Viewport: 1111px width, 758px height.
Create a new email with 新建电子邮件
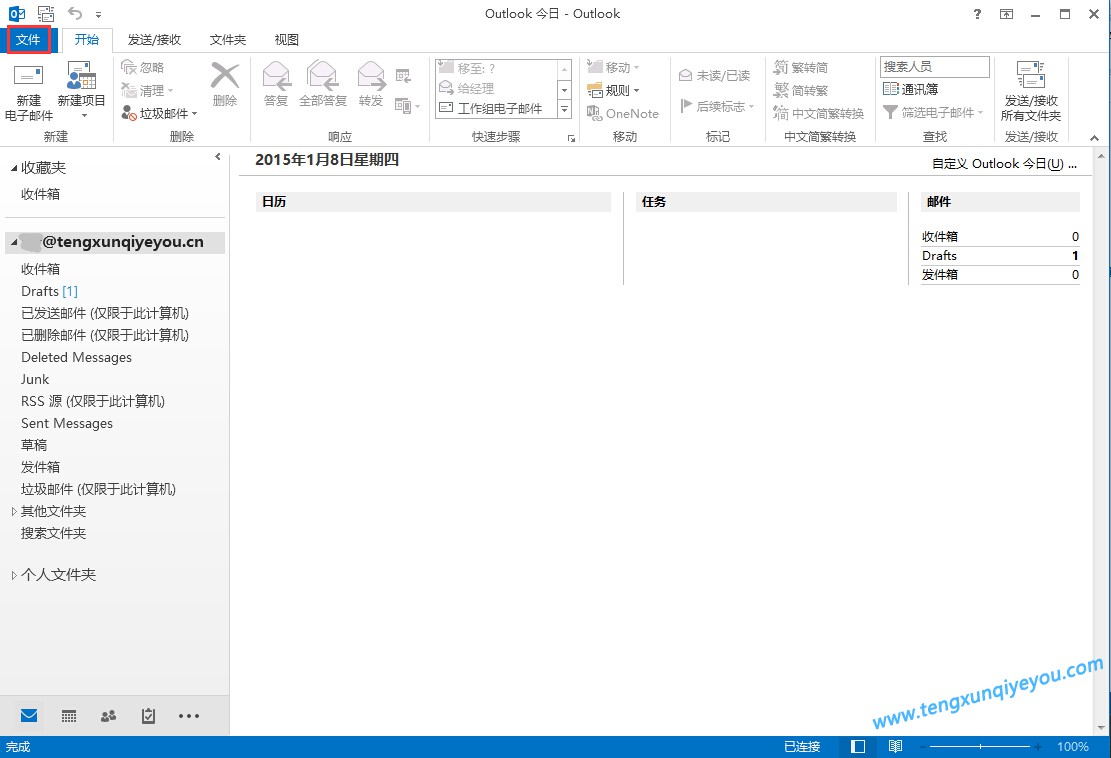click(28, 92)
